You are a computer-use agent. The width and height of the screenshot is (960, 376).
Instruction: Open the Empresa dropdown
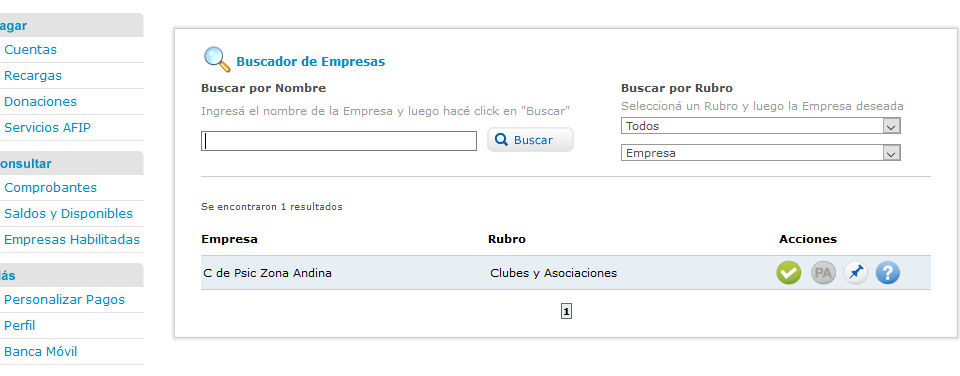pyautogui.click(x=760, y=152)
